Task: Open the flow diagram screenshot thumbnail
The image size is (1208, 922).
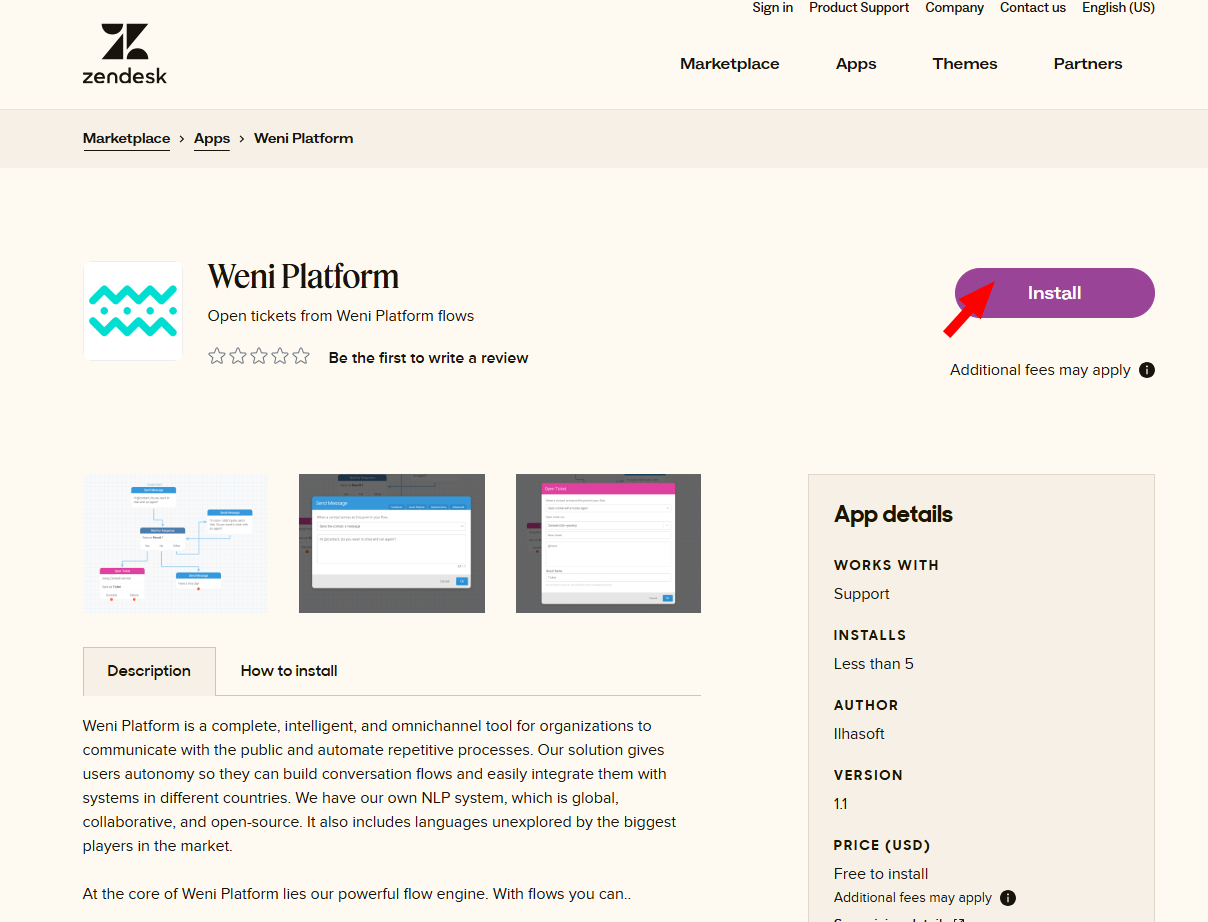Action: [x=175, y=543]
